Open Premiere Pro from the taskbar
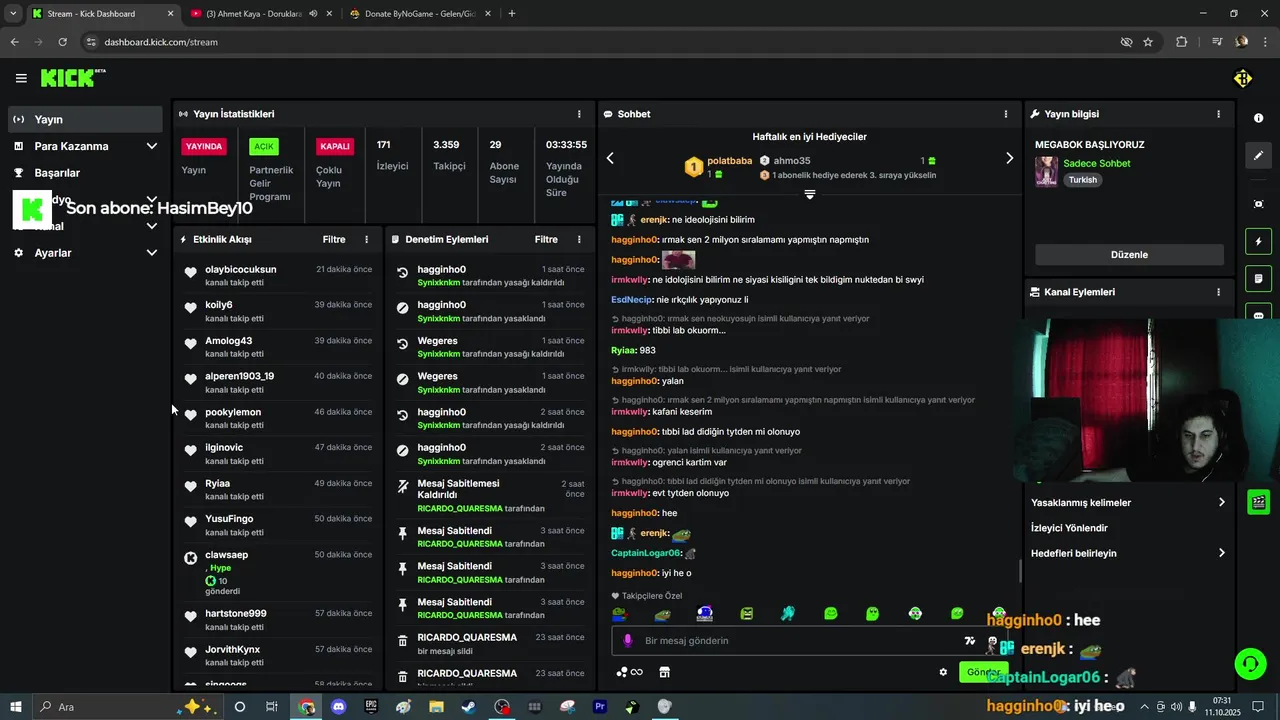This screenshot has width=1280, height=720. click(x=600, y=707)
